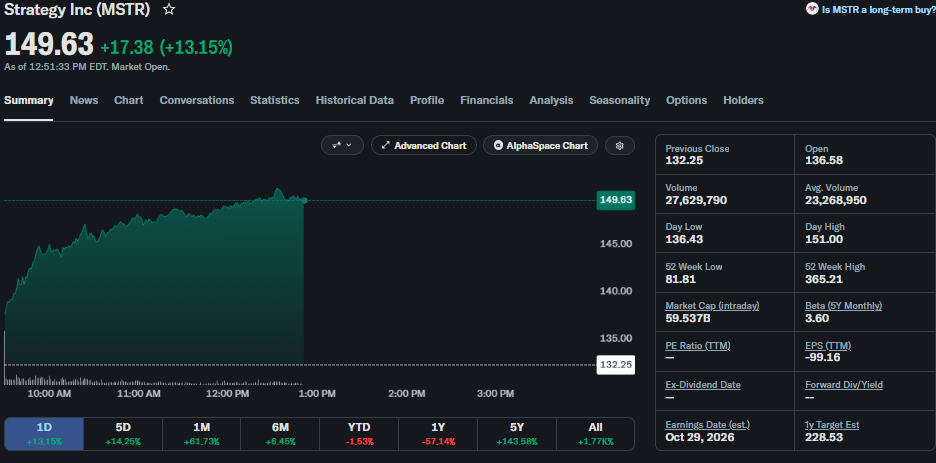Click the 52 Week Low value 81.81
Screen dimensions: 936x463
[x=681, y=279]
